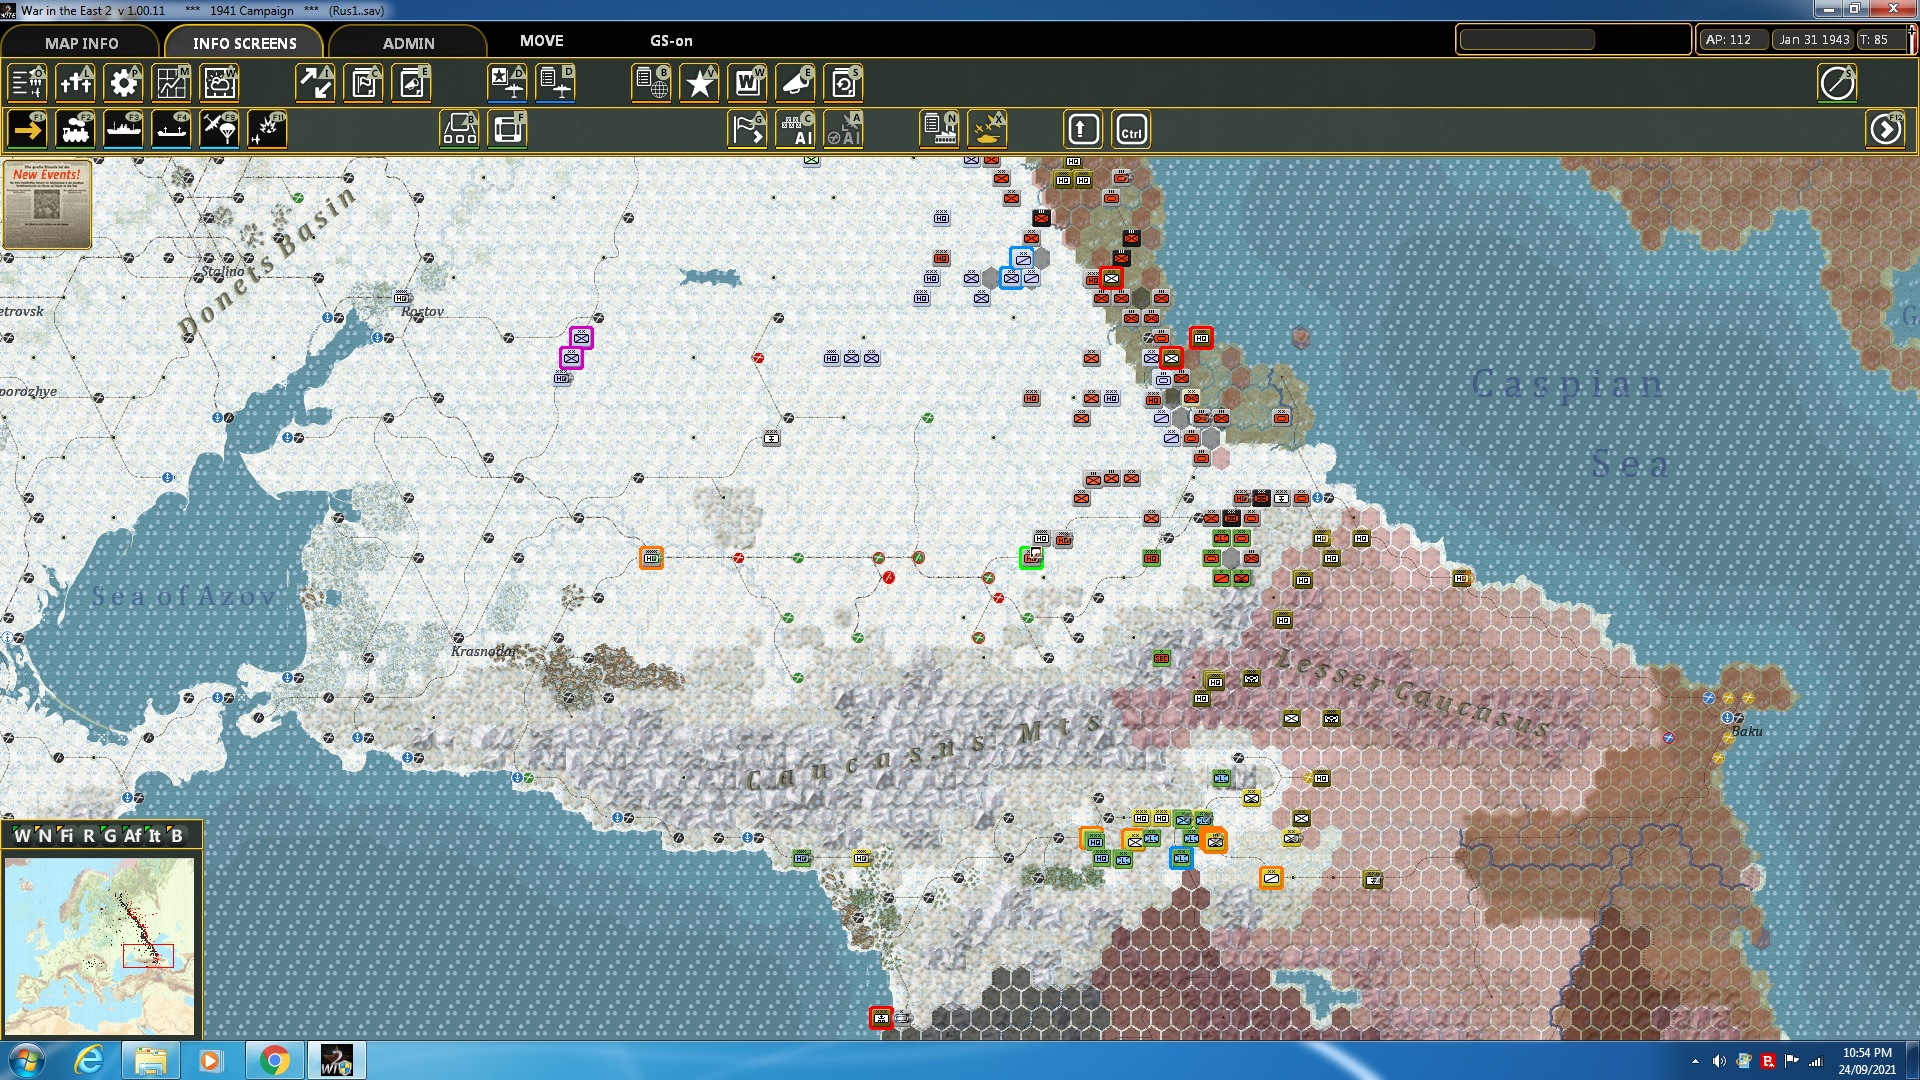Screen dimensions: 1920x1080
Task: Select Naval transport warship mode F3
Action: pos(124,130)
